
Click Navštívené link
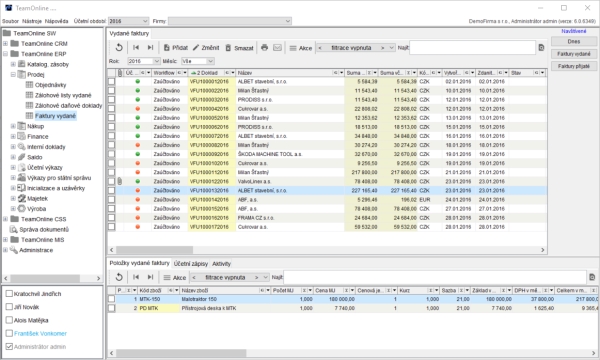[x=574, y=31]
